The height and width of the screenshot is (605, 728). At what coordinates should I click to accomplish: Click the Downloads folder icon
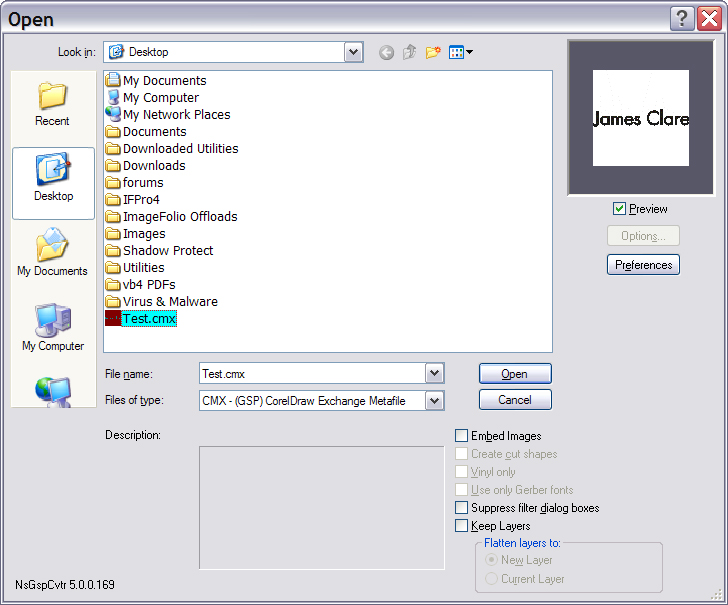(x=113, y=165)
